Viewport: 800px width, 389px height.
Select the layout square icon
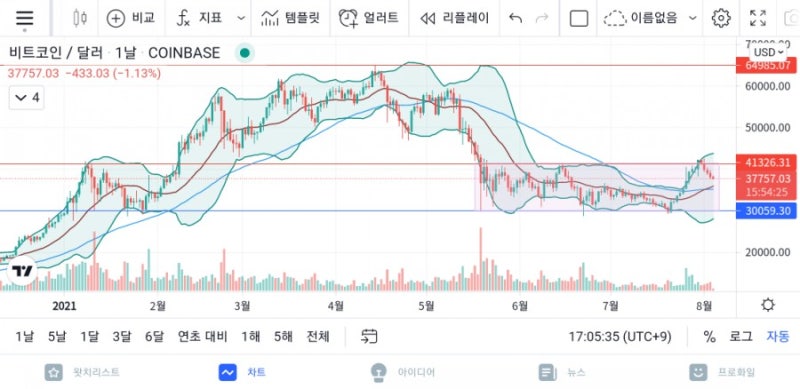coord(579,18)
